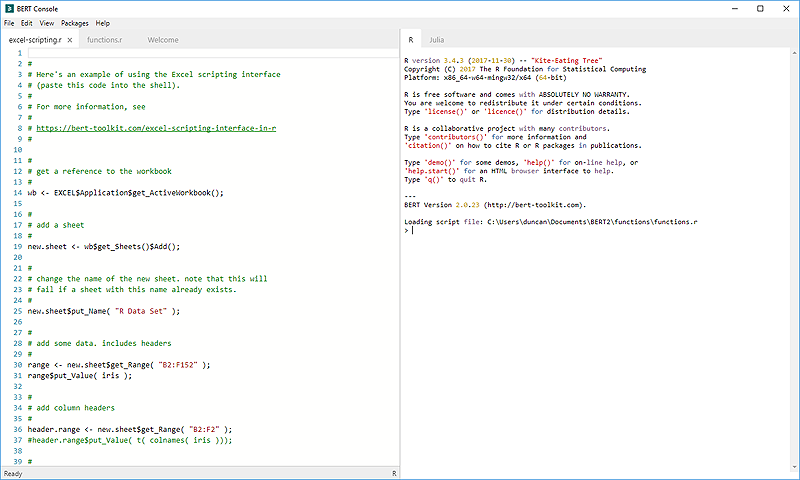Maximize the BERT Console window
The image size is (800, 480).
[760, 8]
